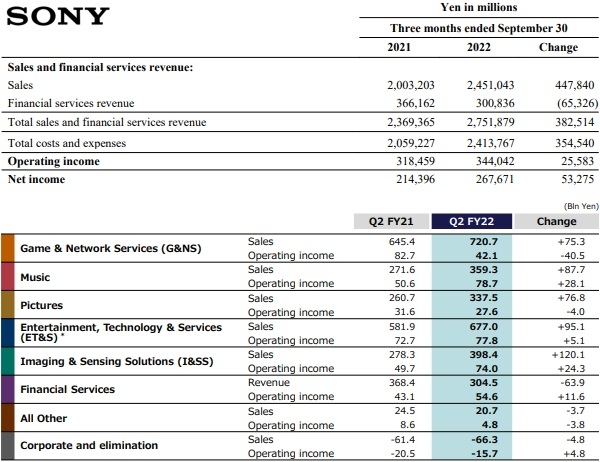Select Music sales FY22 value 359.3
The height and width of the screenshot is (462, 600).
point(484,269)
